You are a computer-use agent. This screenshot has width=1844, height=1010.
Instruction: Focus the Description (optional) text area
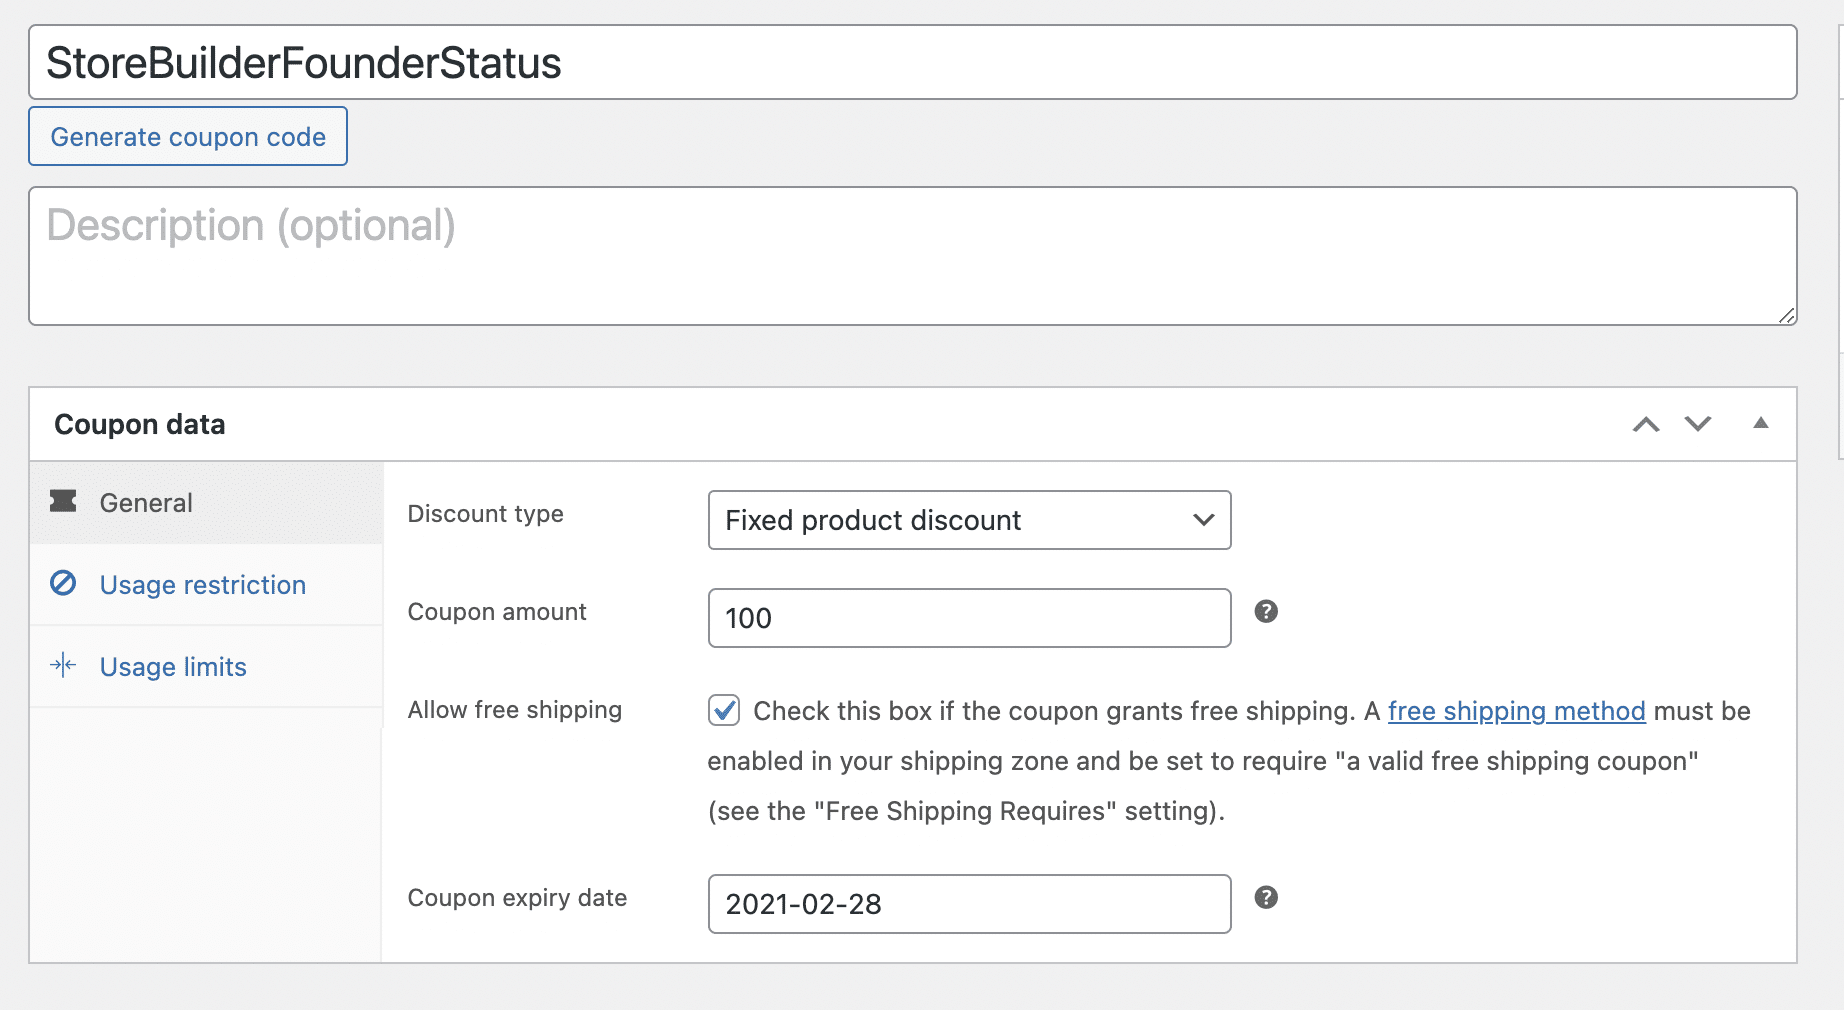[912, 256]
